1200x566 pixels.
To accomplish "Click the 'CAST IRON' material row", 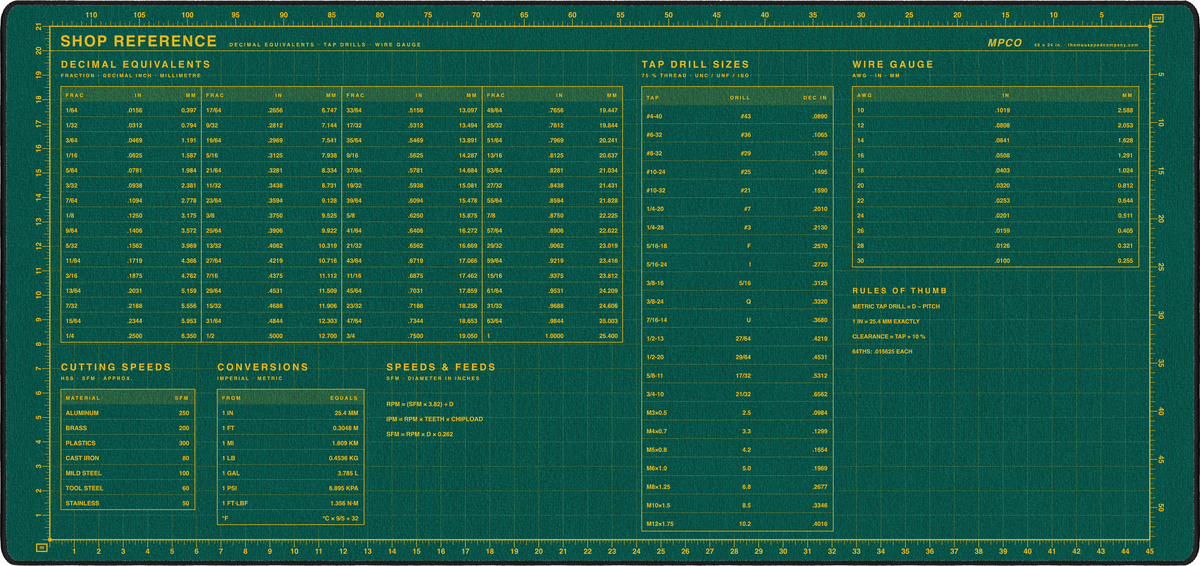I will [128, 457].
